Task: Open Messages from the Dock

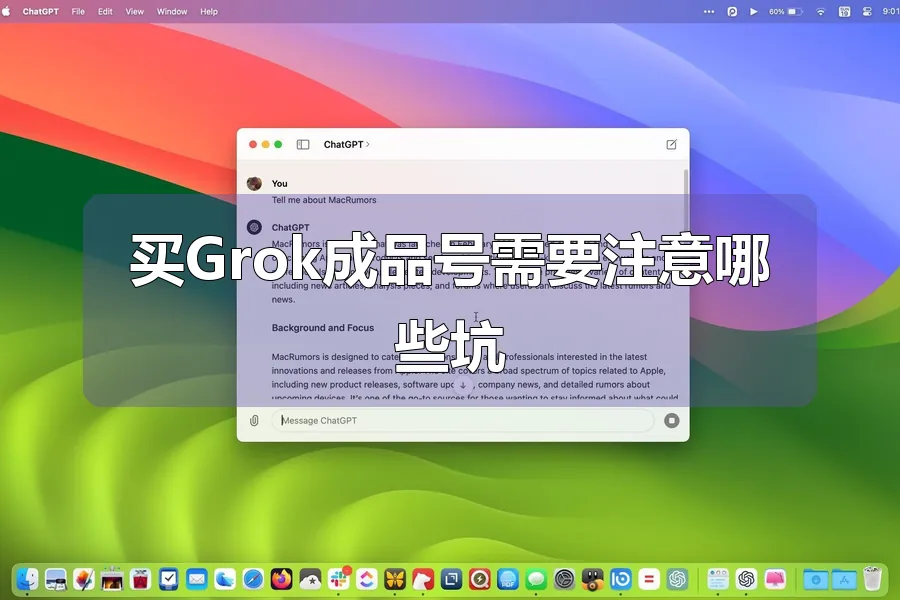Action: click(536, 579)
